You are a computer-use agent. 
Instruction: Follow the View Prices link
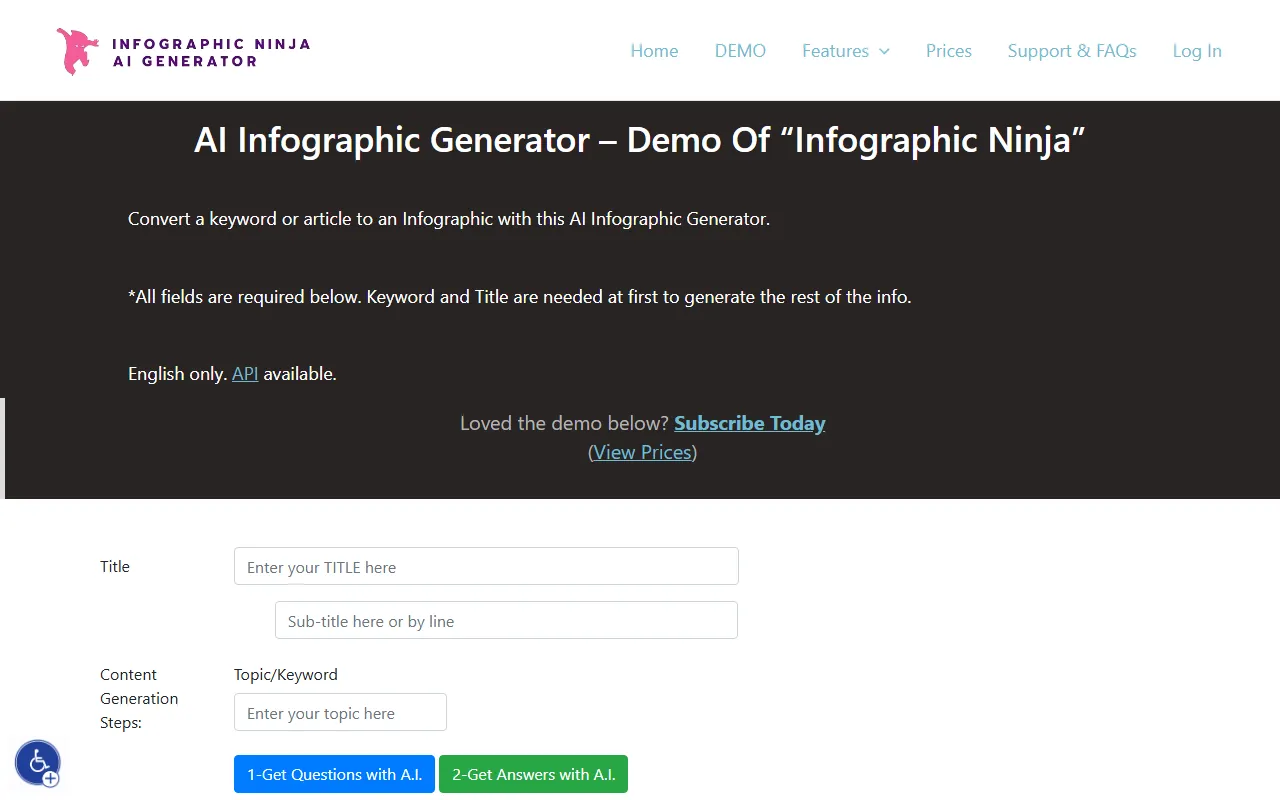642,452
